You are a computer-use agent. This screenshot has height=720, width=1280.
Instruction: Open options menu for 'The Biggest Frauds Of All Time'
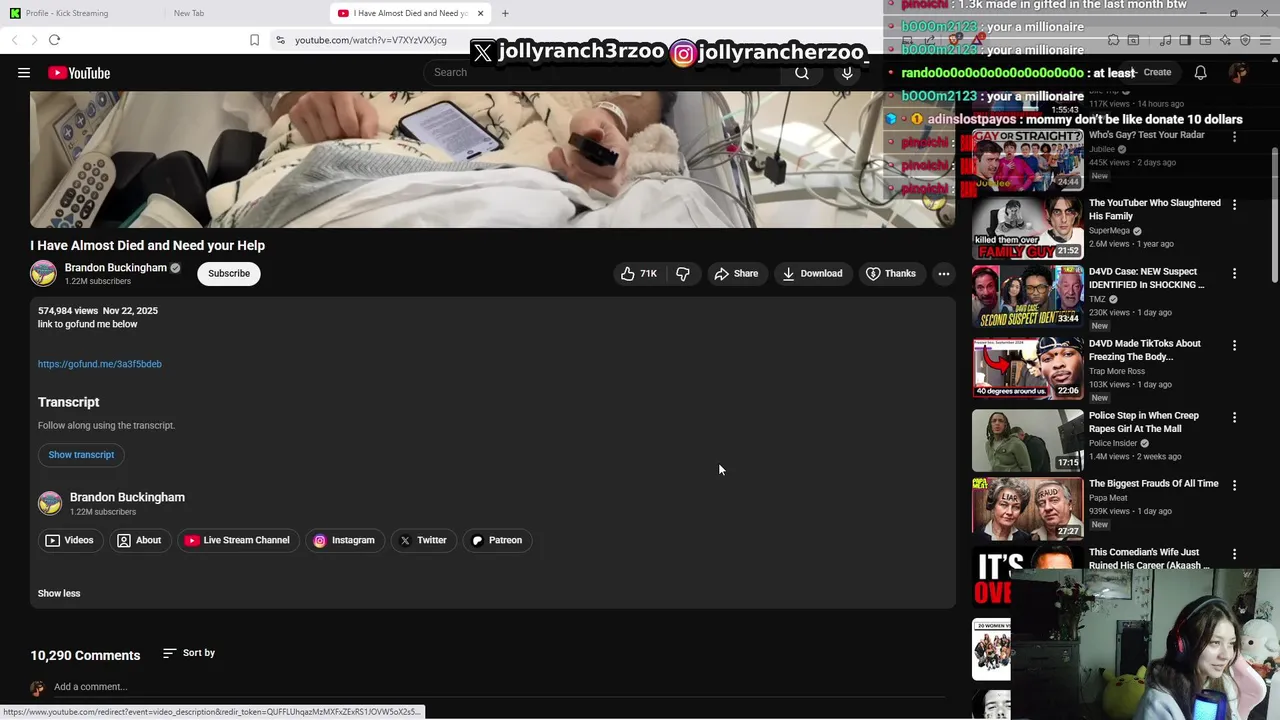coord(1234,485)
